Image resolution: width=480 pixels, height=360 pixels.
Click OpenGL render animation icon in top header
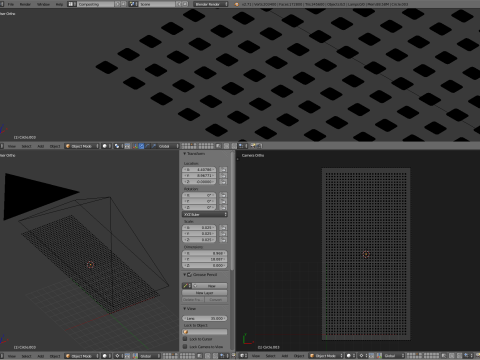[x=260, y=146]
